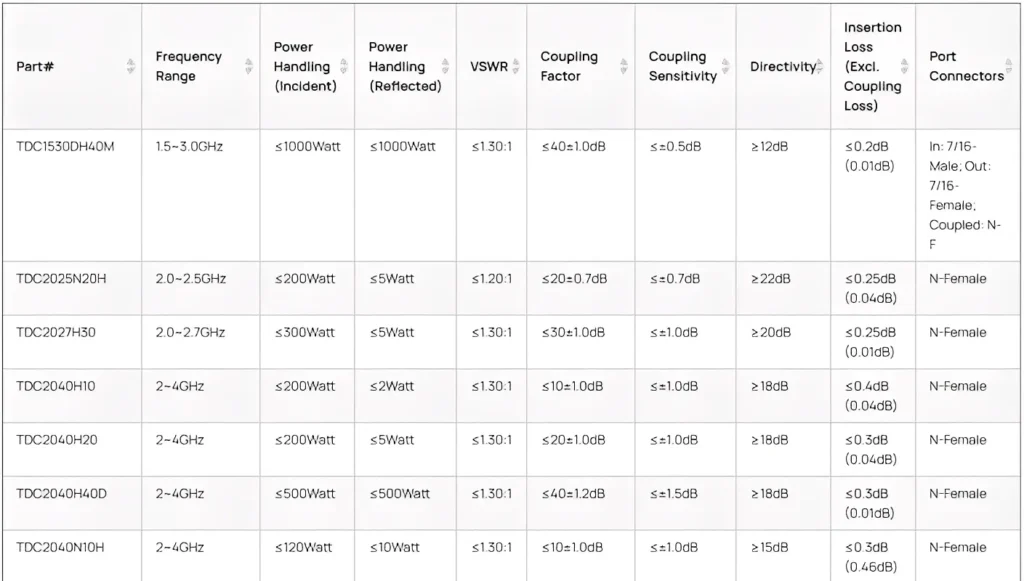The image size is (1024, 581).
Task: Sort table by Part# column icon
Action: [131, 66]
